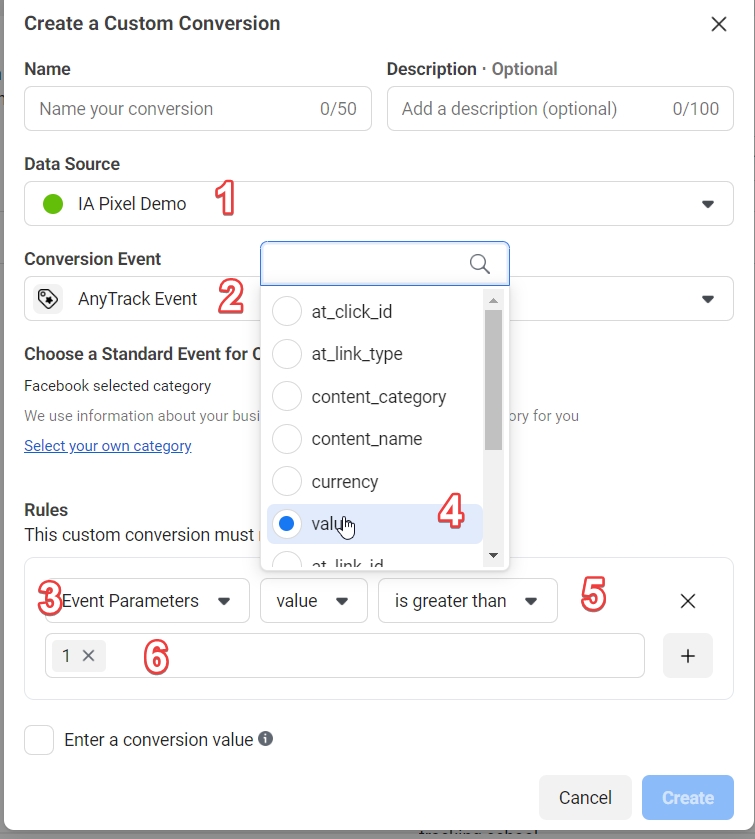Select the at_click_id radio option
The width and height of the screenshot is (755, 839).
[x=287, y=312]
